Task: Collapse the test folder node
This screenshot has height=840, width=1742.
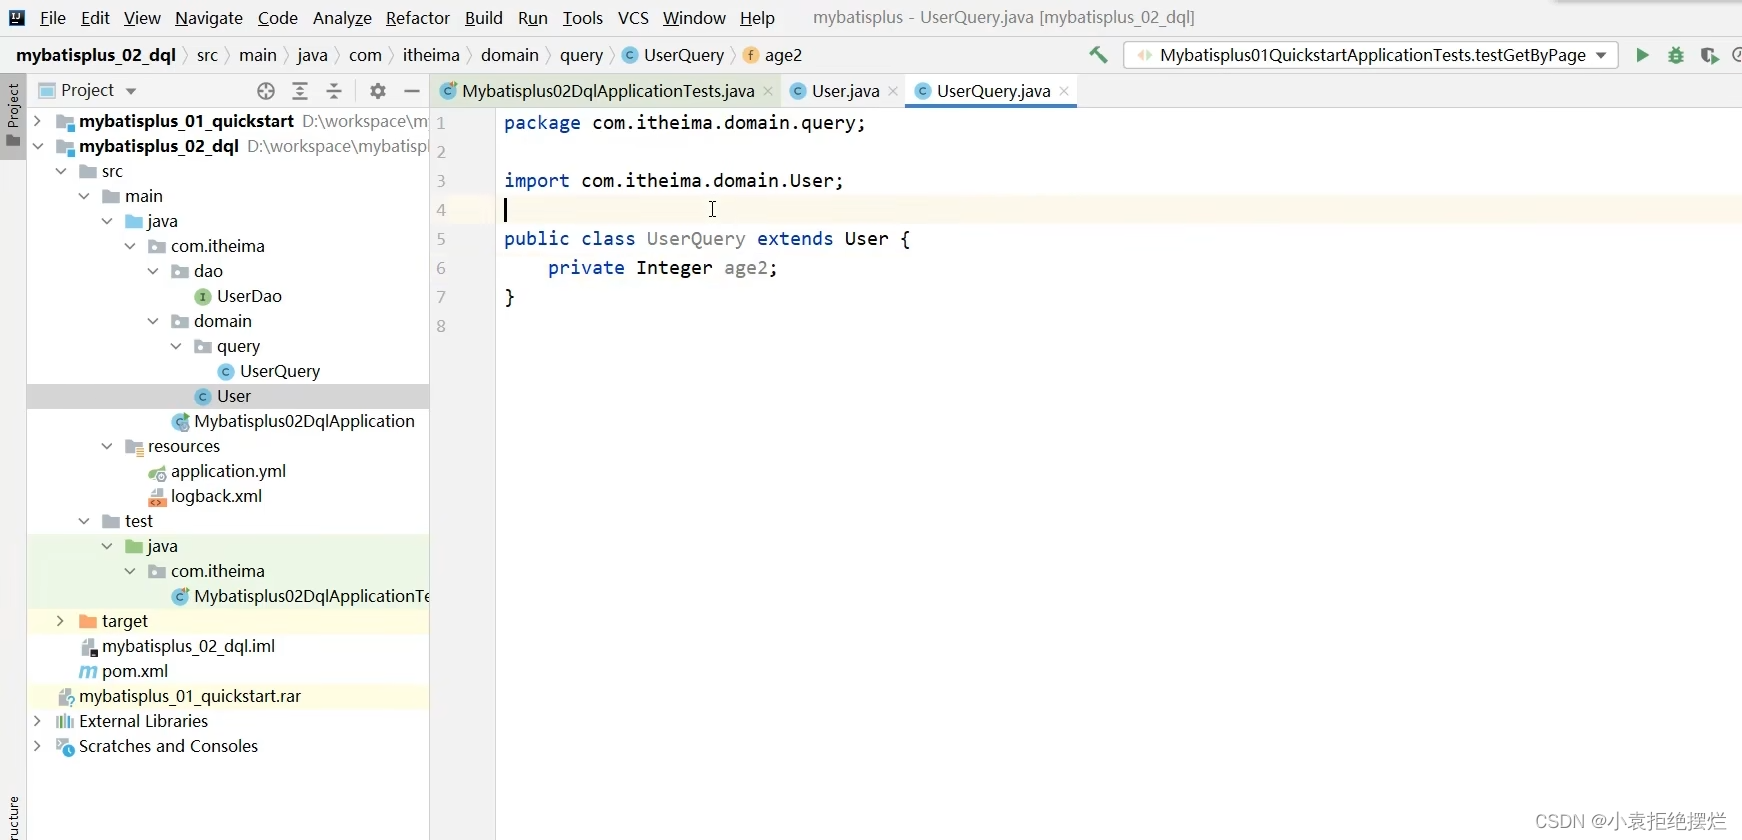Action: pos(84,521)
